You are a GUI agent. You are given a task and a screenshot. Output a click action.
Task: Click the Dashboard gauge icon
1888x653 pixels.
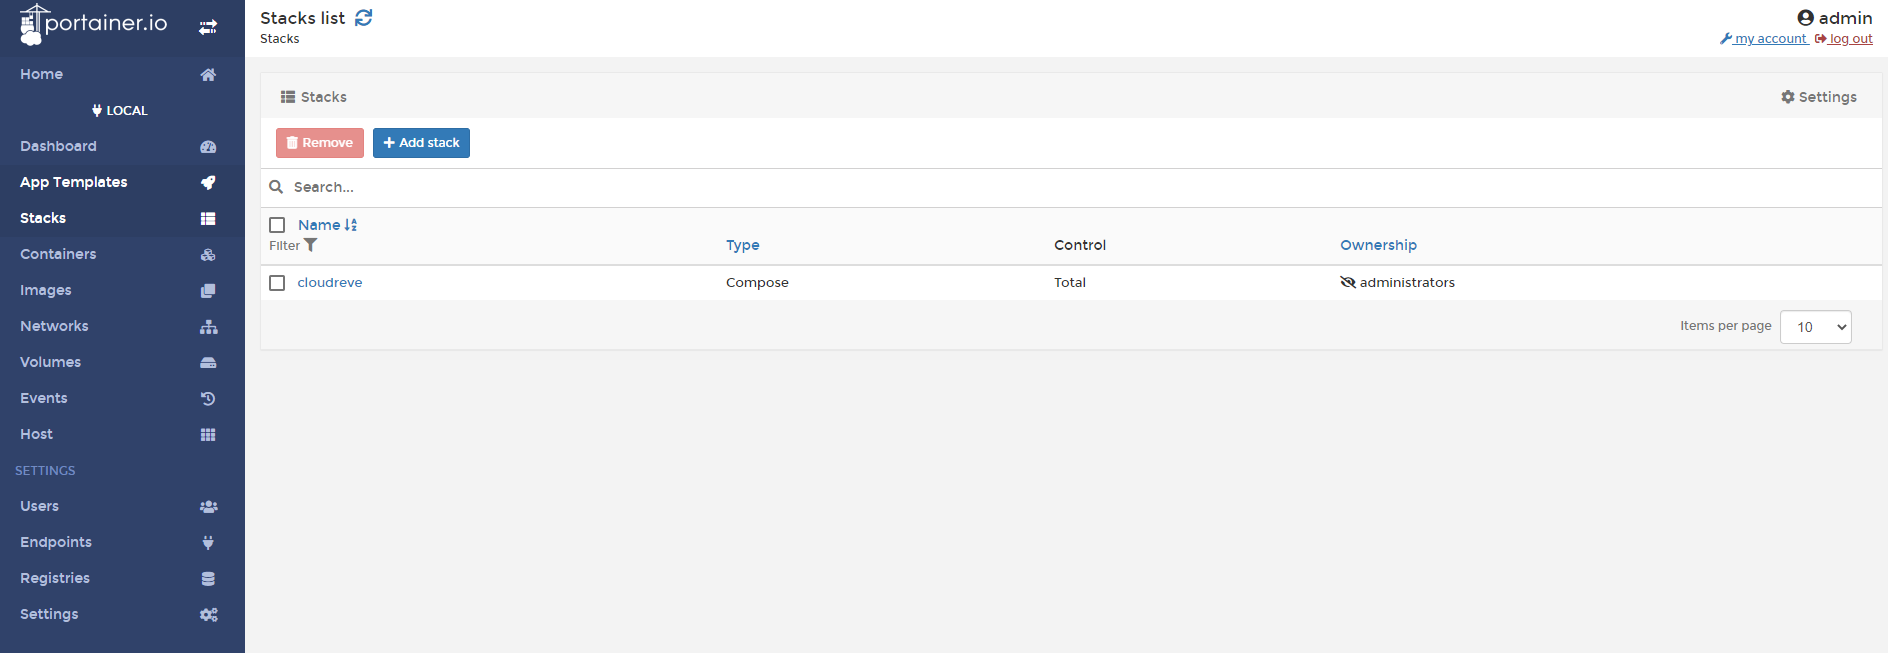(x=208, y=147)
